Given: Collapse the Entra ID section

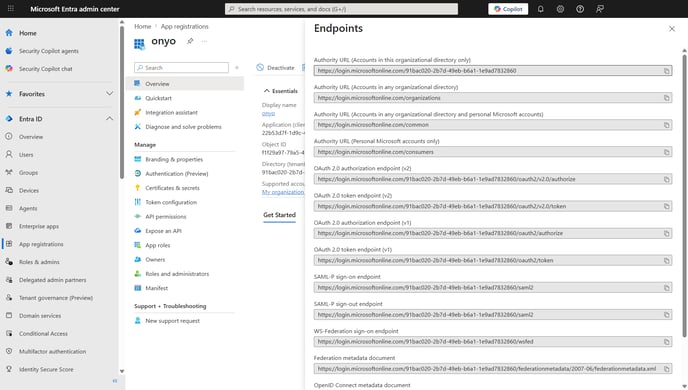Looking at the screenshot, I should pos(109,118).
